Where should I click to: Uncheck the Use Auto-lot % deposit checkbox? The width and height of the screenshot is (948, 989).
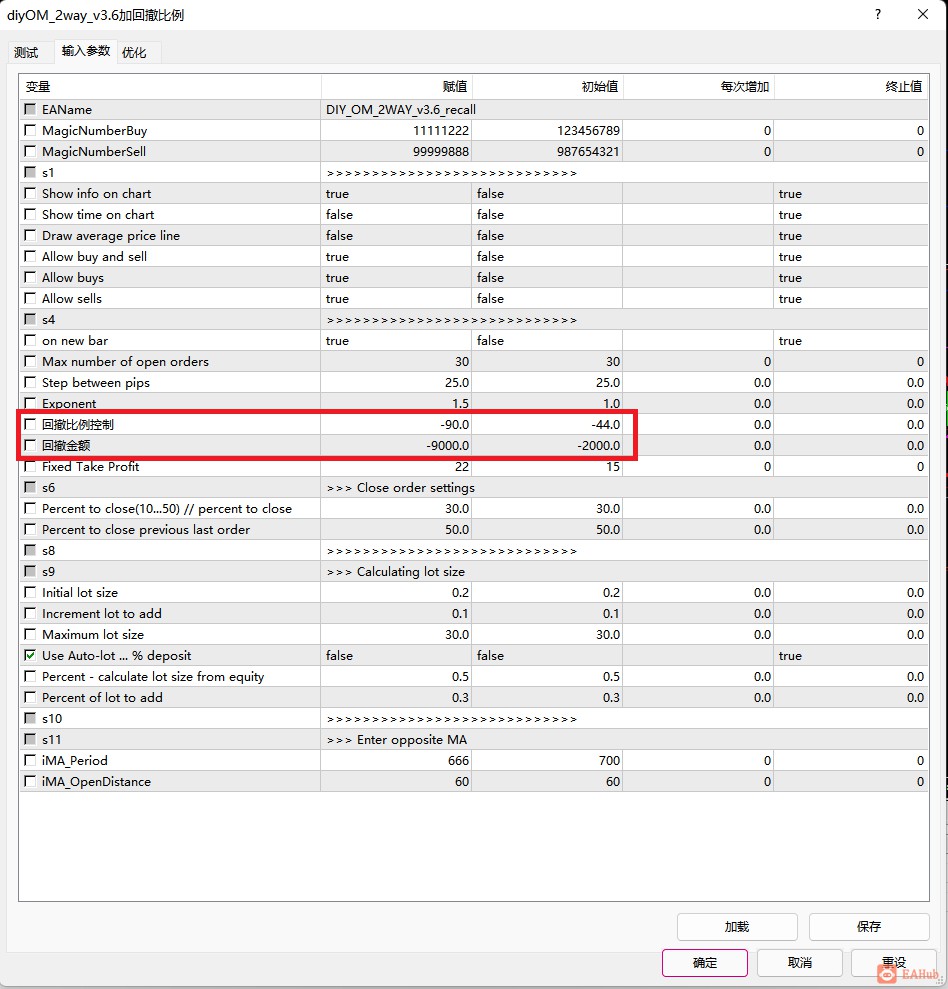point(30,655)
